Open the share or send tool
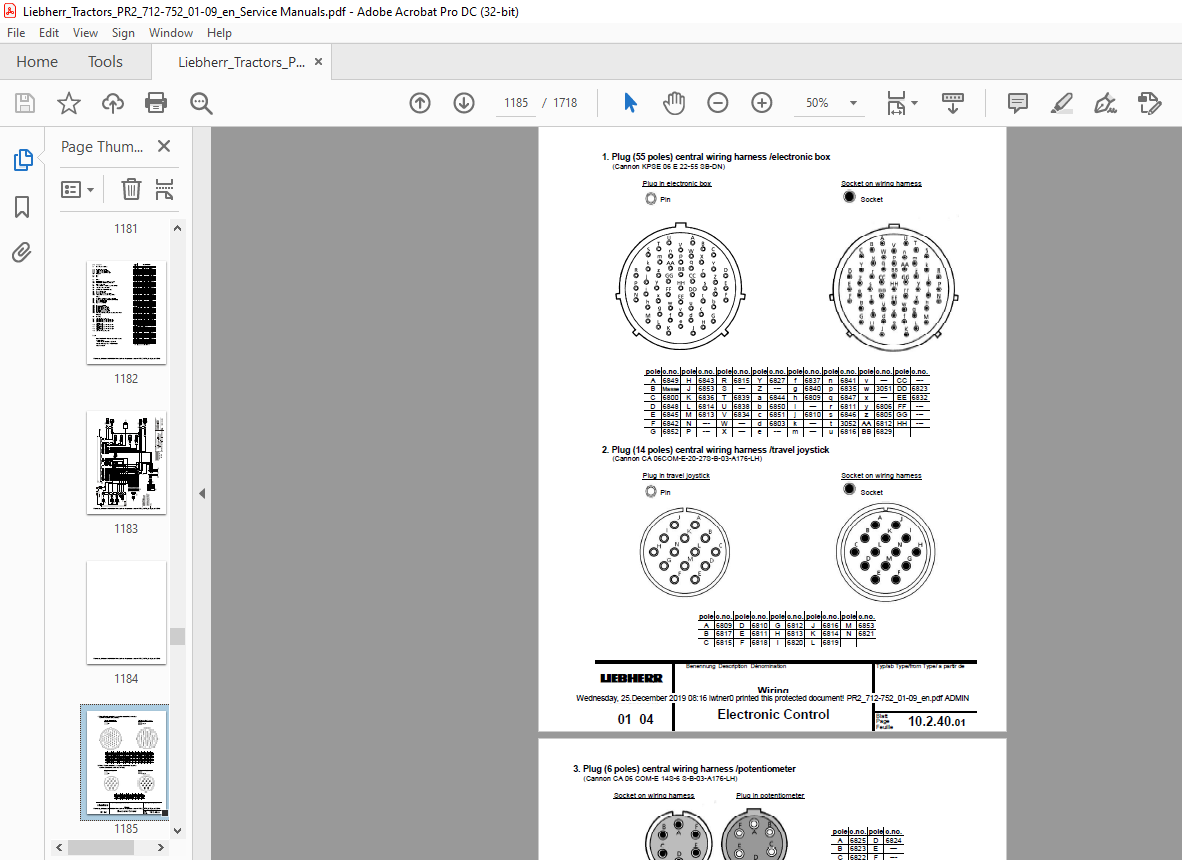 click(x=1150, y=103)
